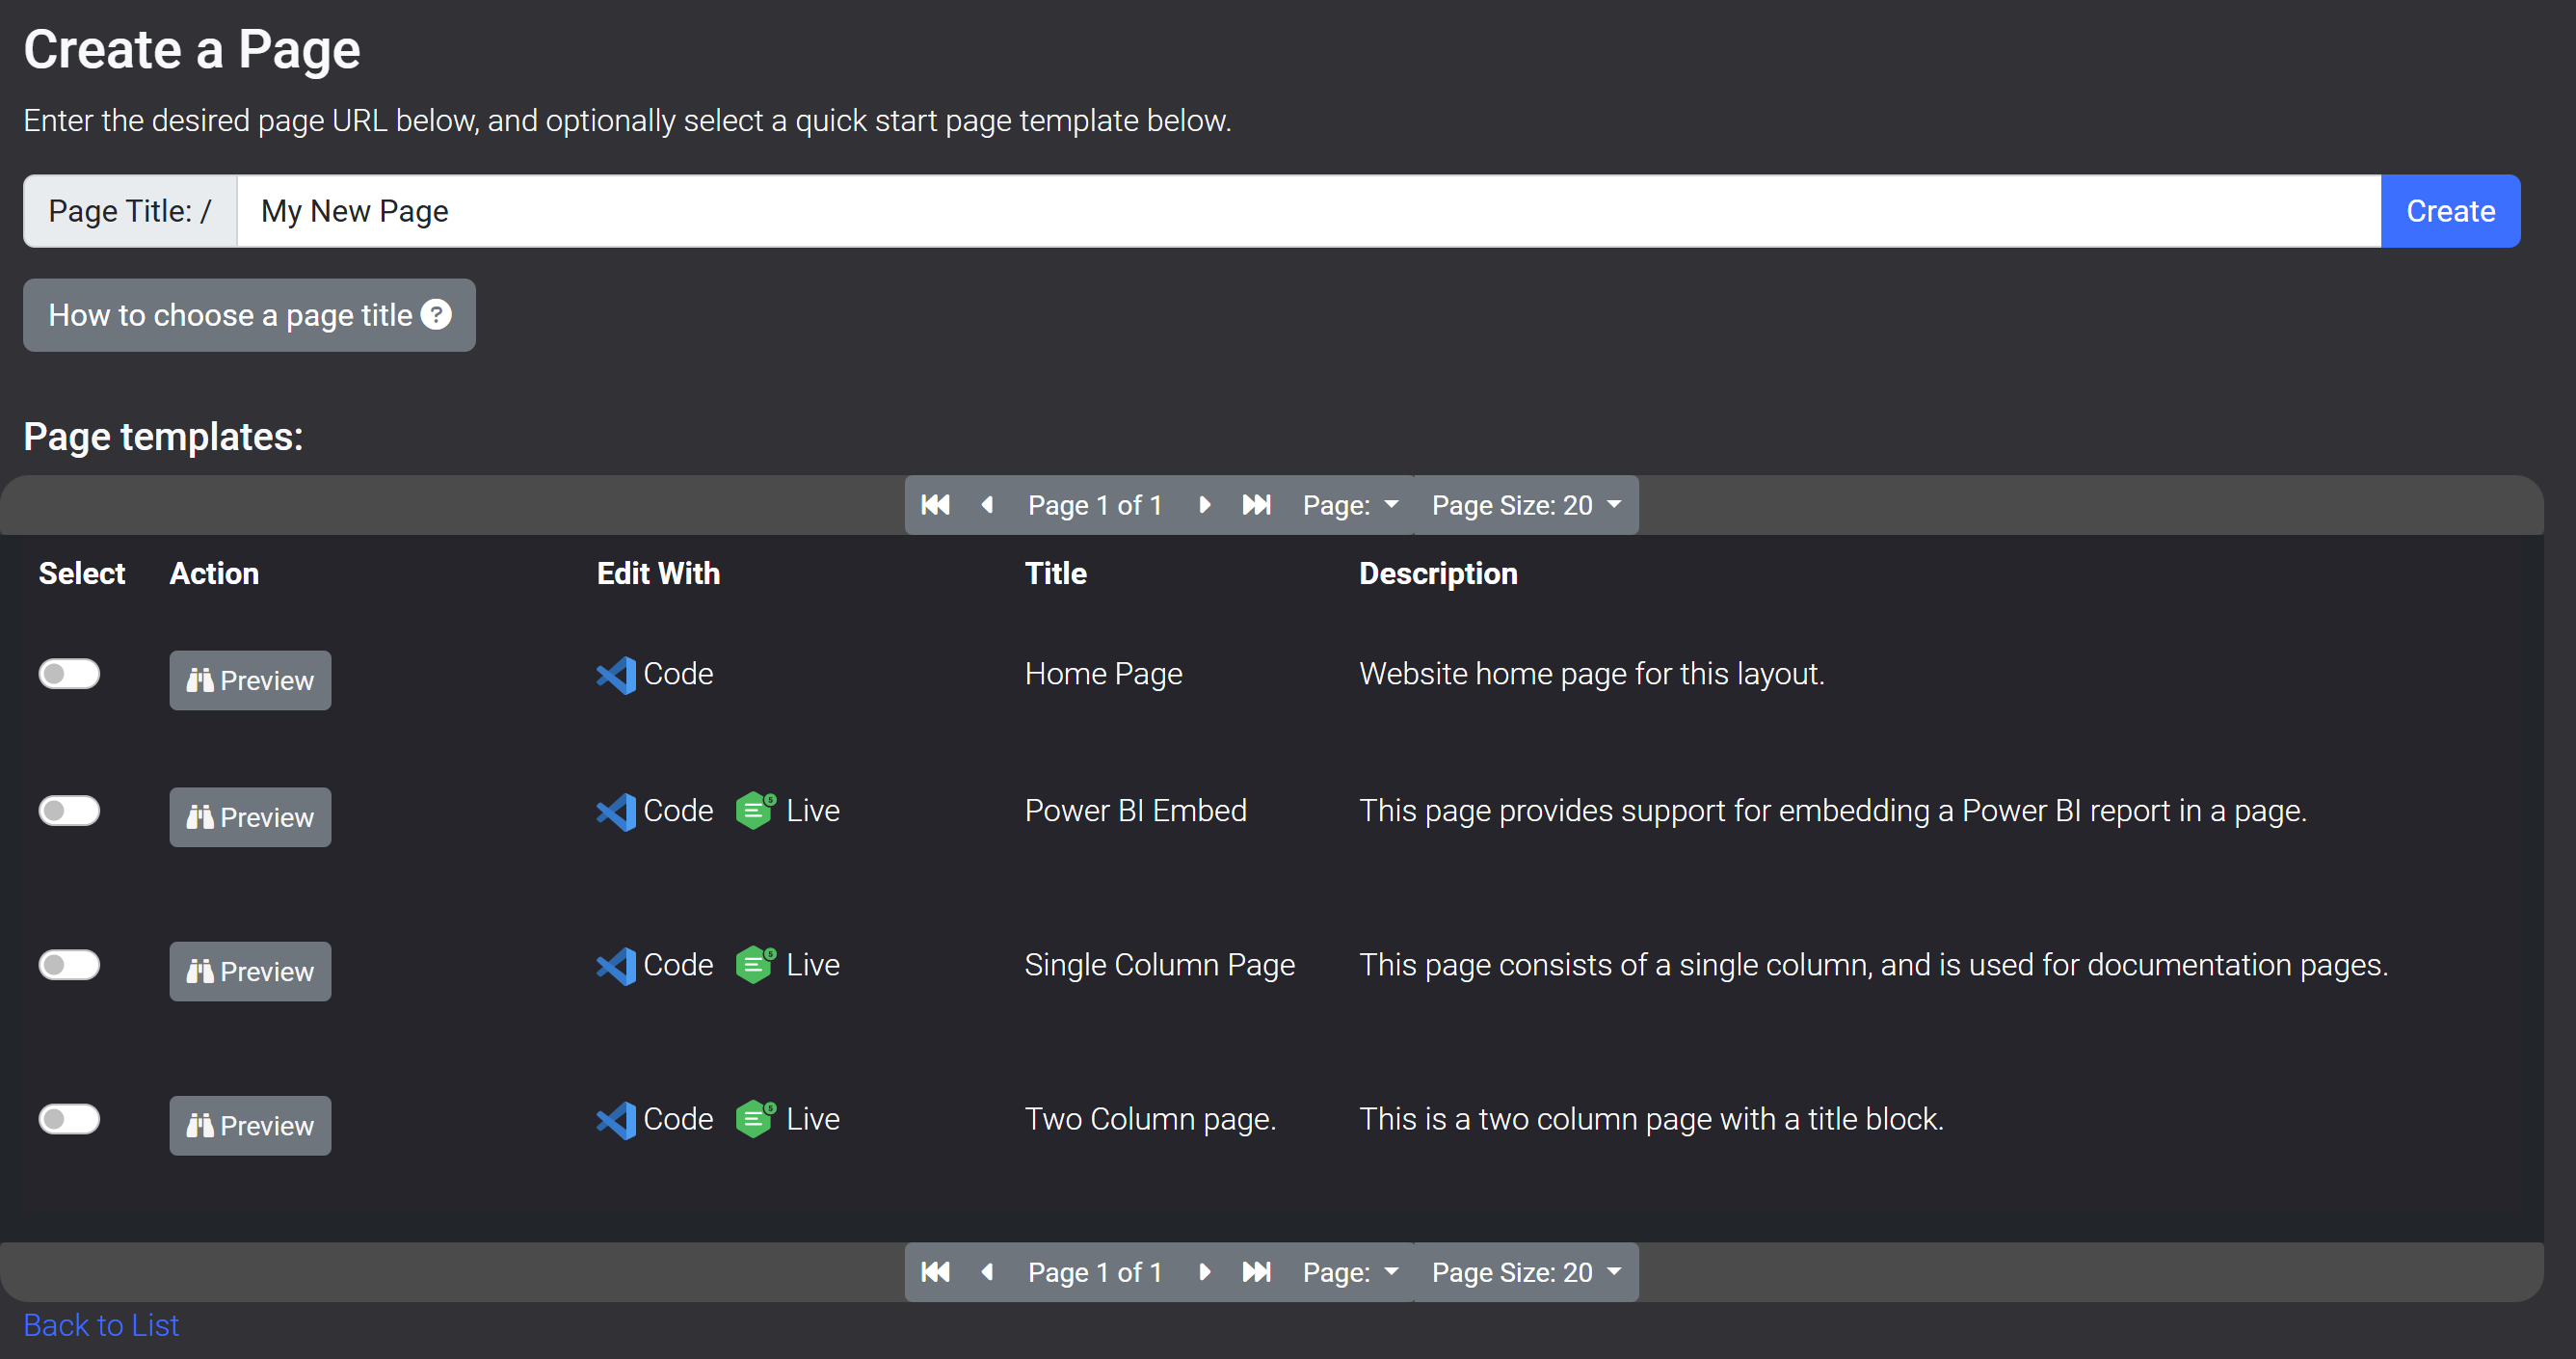Click the Create button
Screen dimensions: 2576x1359
pos(2450,211)
